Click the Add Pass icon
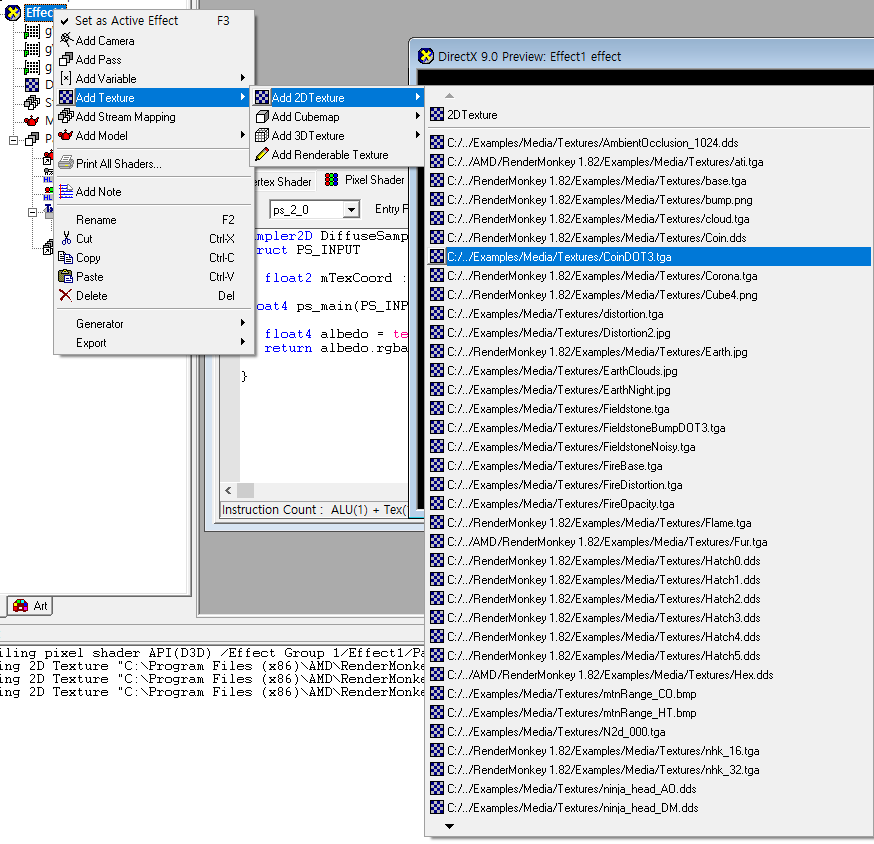Viewport: 874px width, 844px height. pyautogui.click(x=66, y=59)
